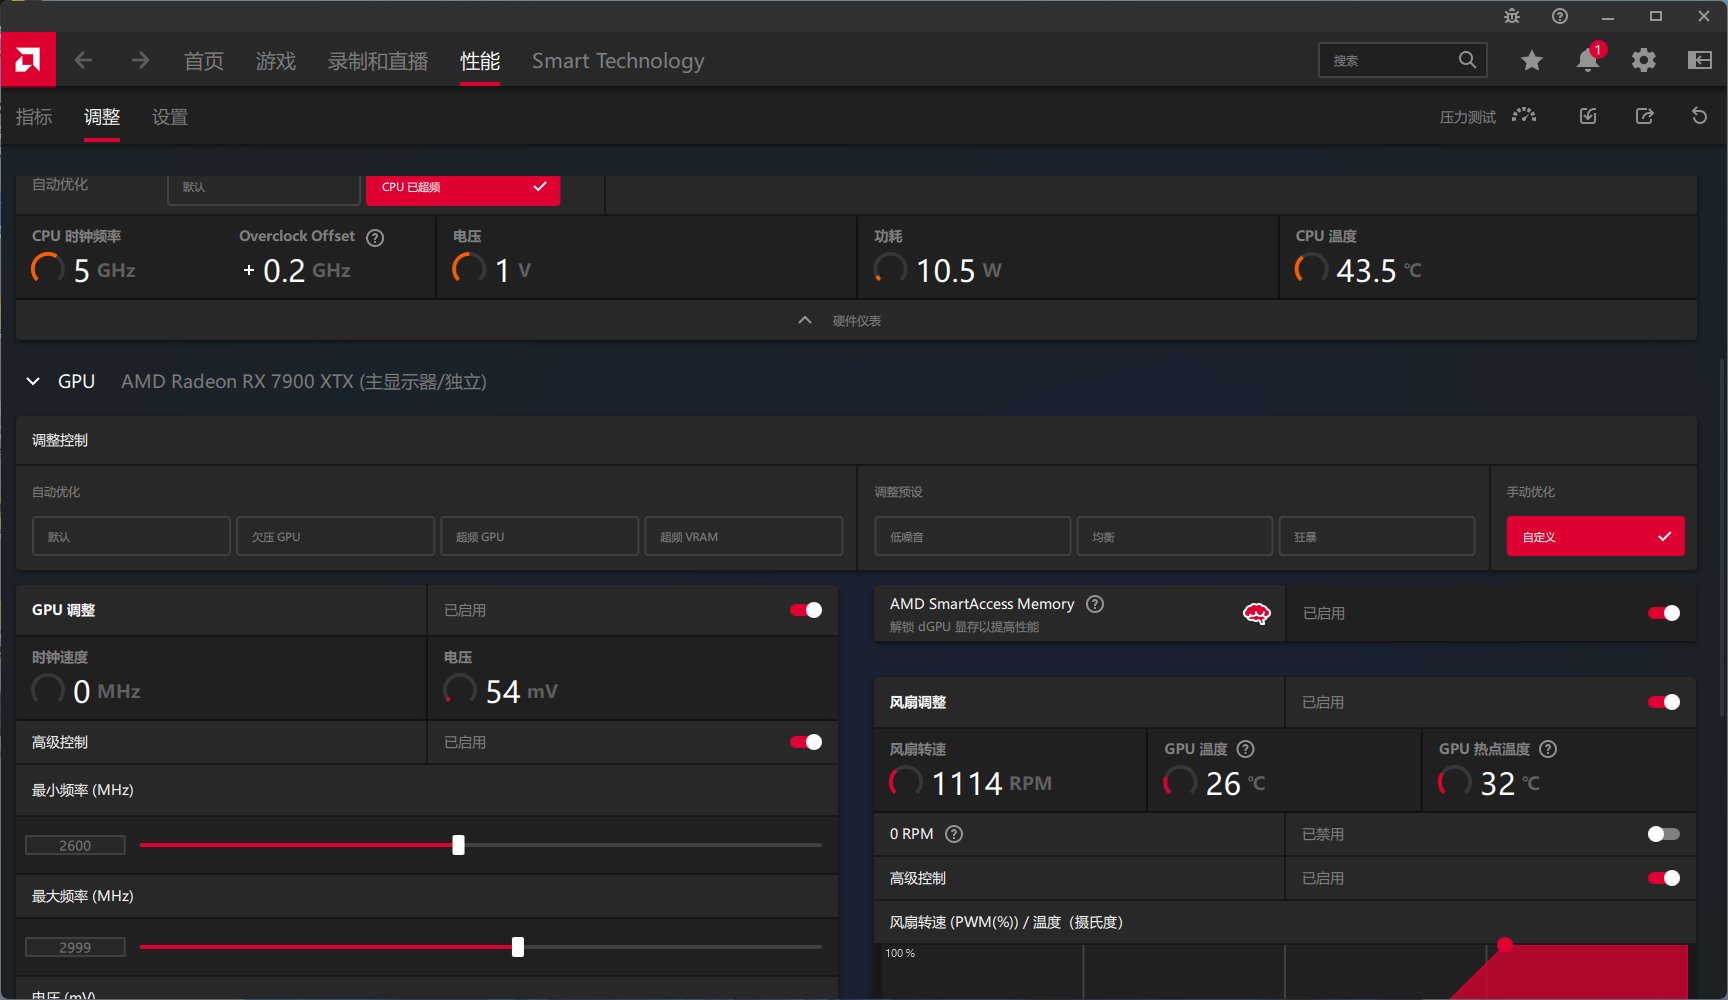This screenshot has width=1728, height=1000.
Task: Select 自定义 manual tuning button
Action: [1595, 536]
